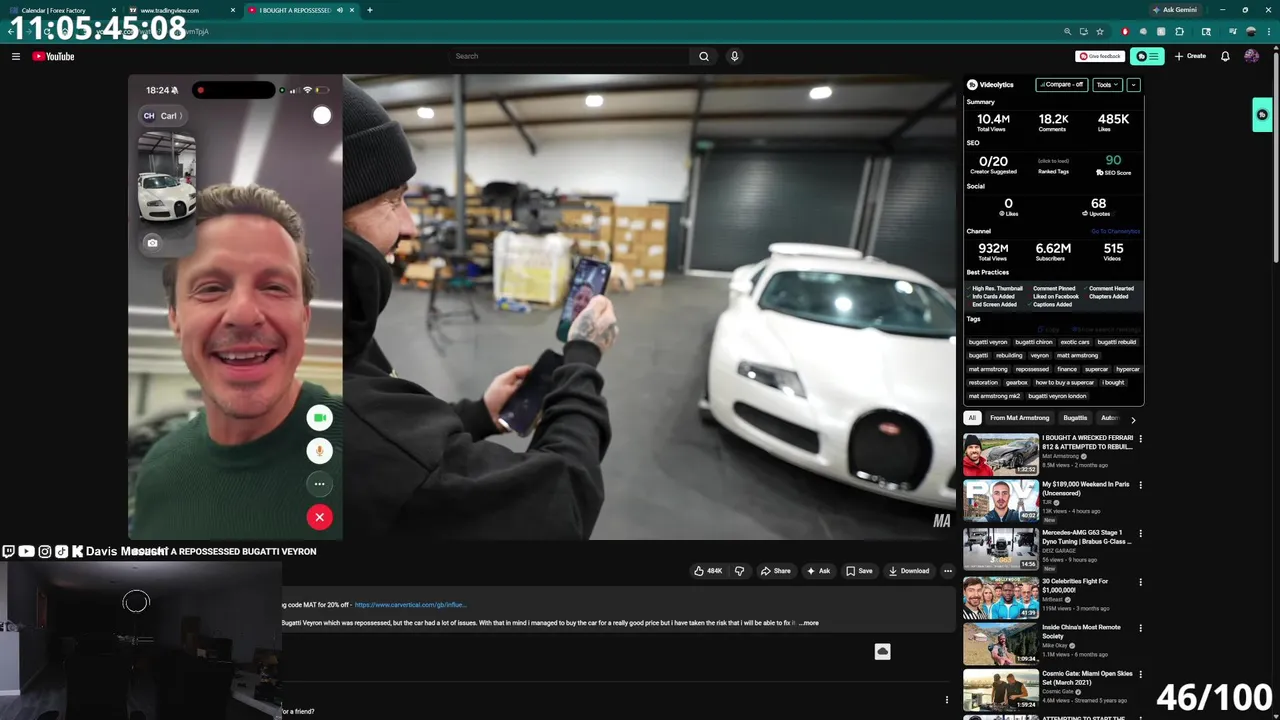This screenshot has height=720, width=1280.
Task: Click the Create button
Action: point(1190,57)
